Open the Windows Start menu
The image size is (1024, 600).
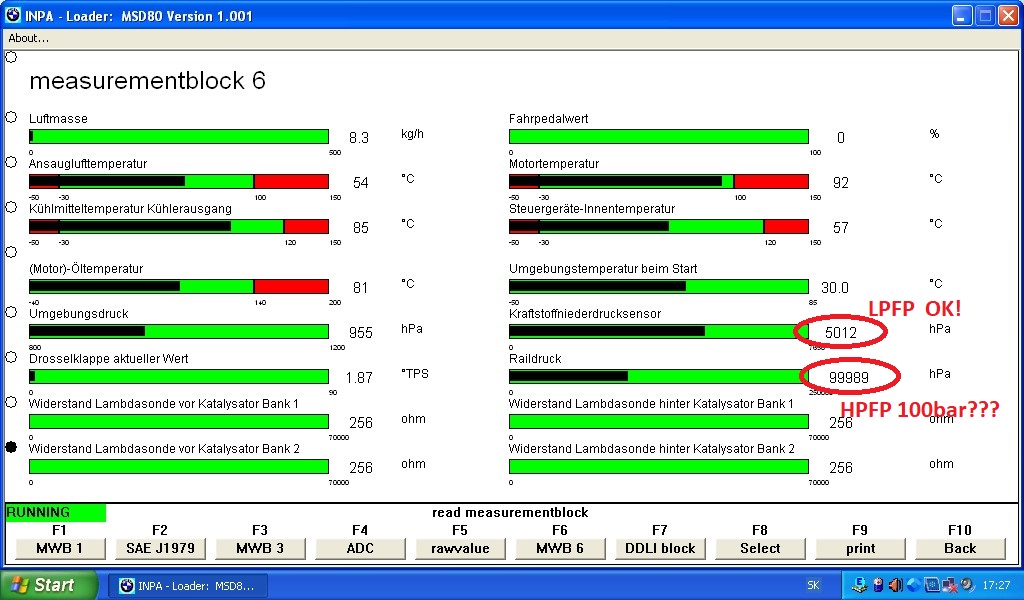pyautogui.click(x=48, y=586)
